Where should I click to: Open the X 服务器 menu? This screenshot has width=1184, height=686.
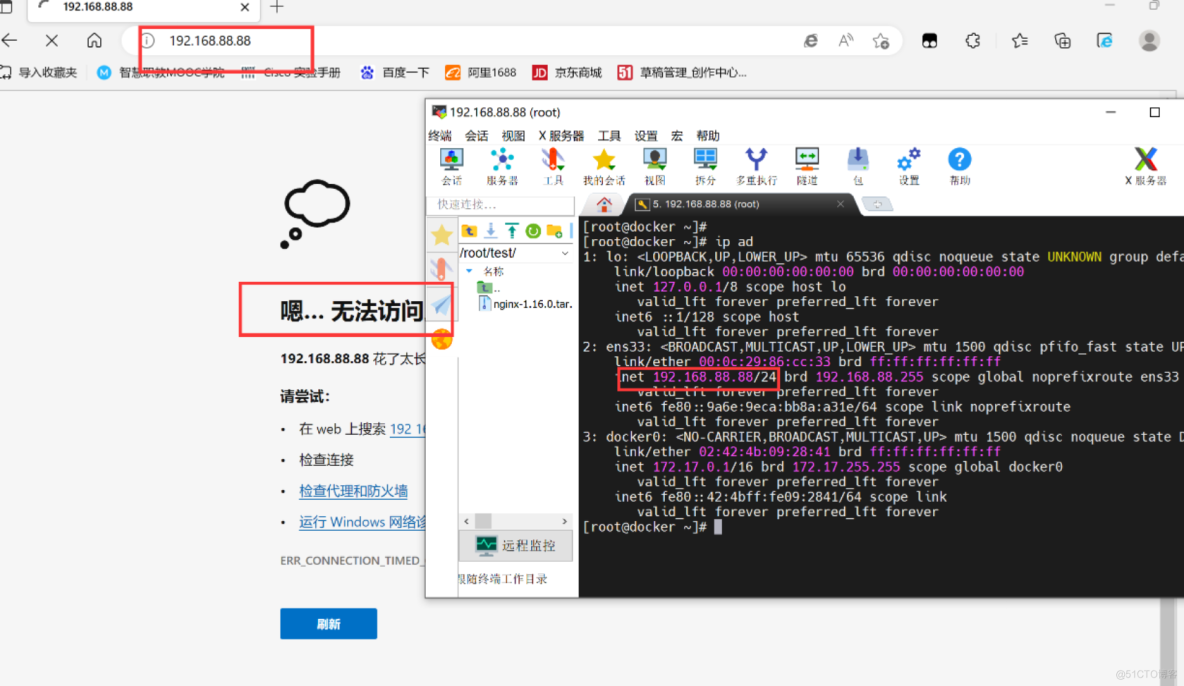coord(561,136)
